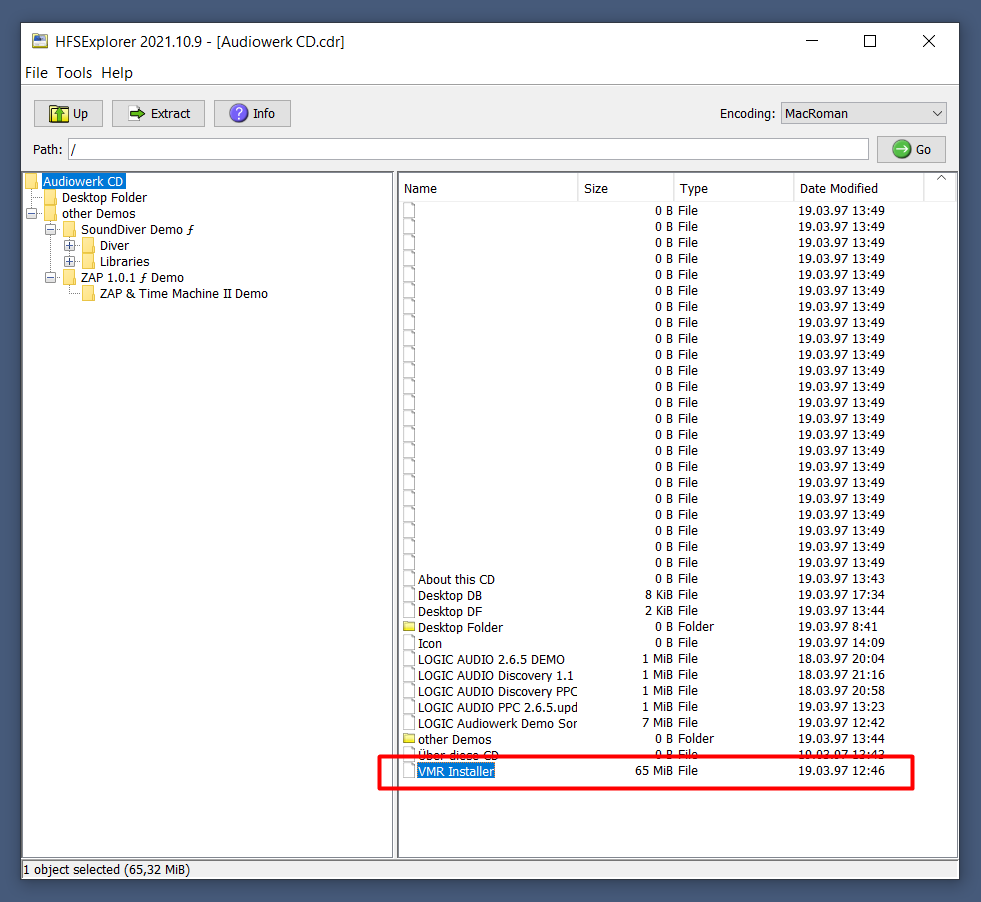
Task: Click date 19.03.97 17:34 of Desktop DB
Action: [x=841, y=595]
